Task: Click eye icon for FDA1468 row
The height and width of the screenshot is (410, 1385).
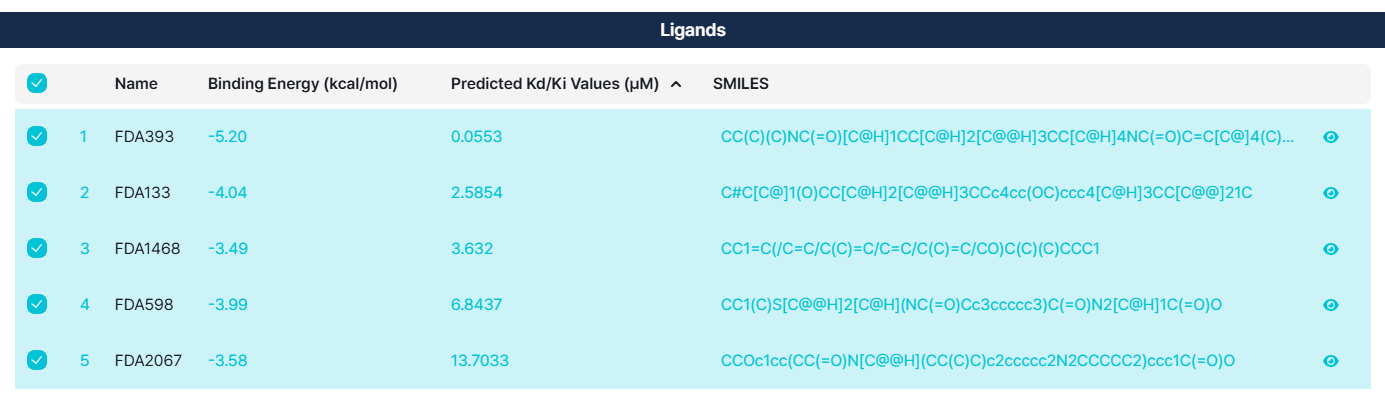Action: (1330, 249)
